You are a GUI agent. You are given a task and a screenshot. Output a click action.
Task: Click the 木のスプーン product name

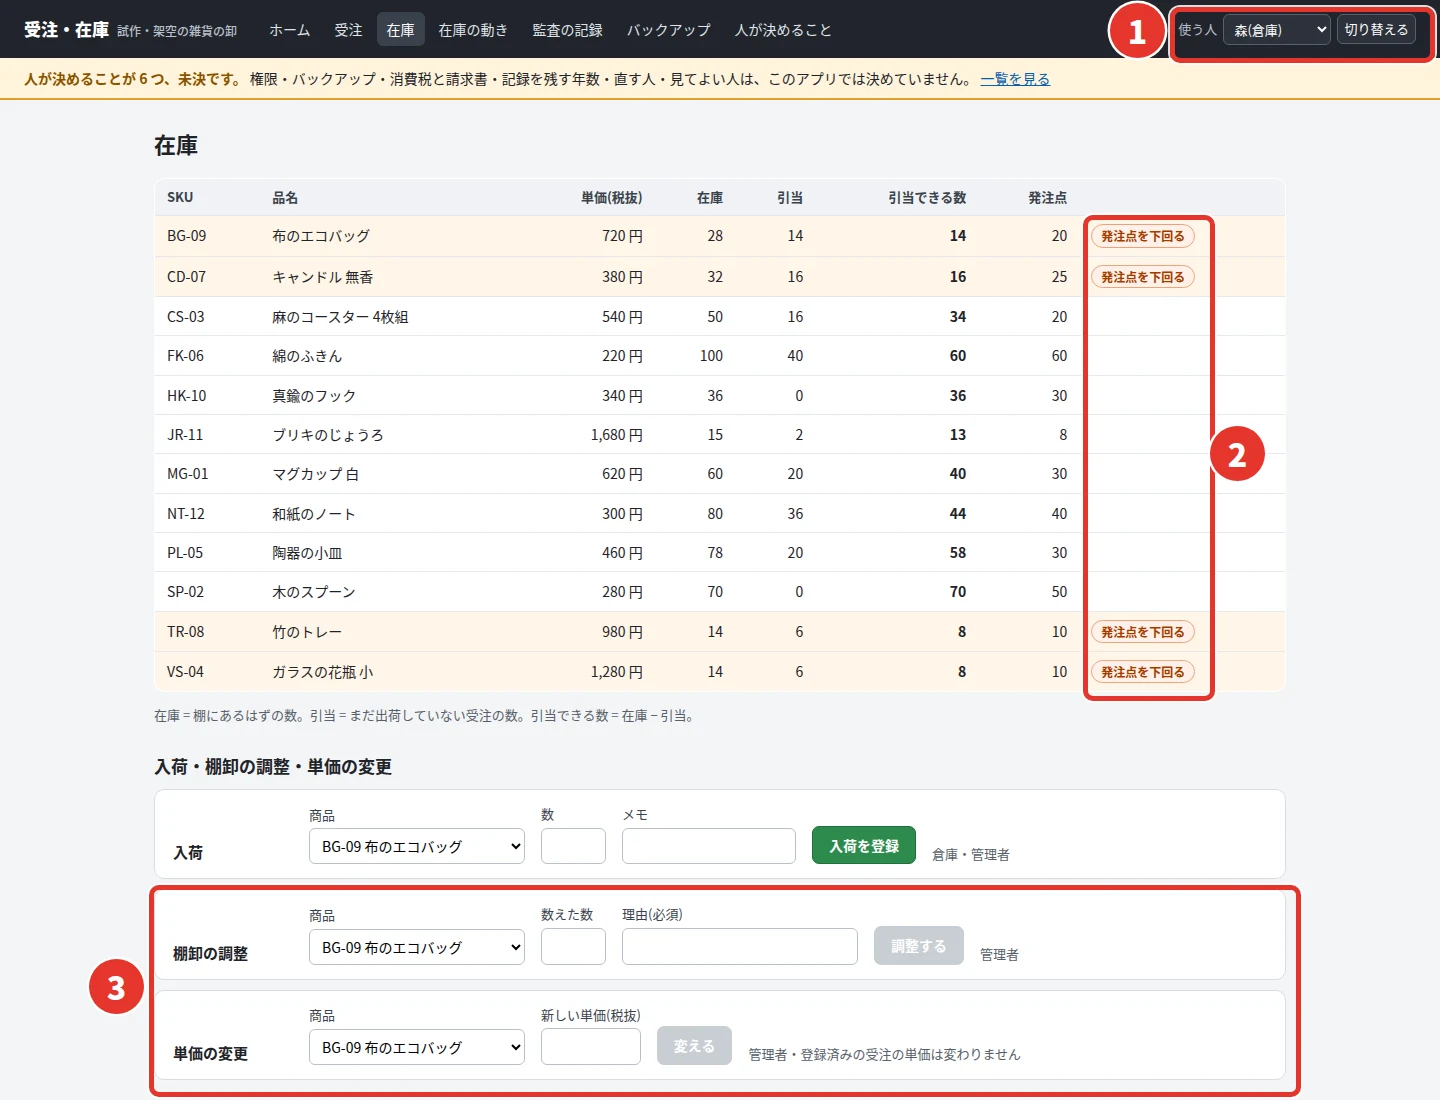(x=314, y=592)
